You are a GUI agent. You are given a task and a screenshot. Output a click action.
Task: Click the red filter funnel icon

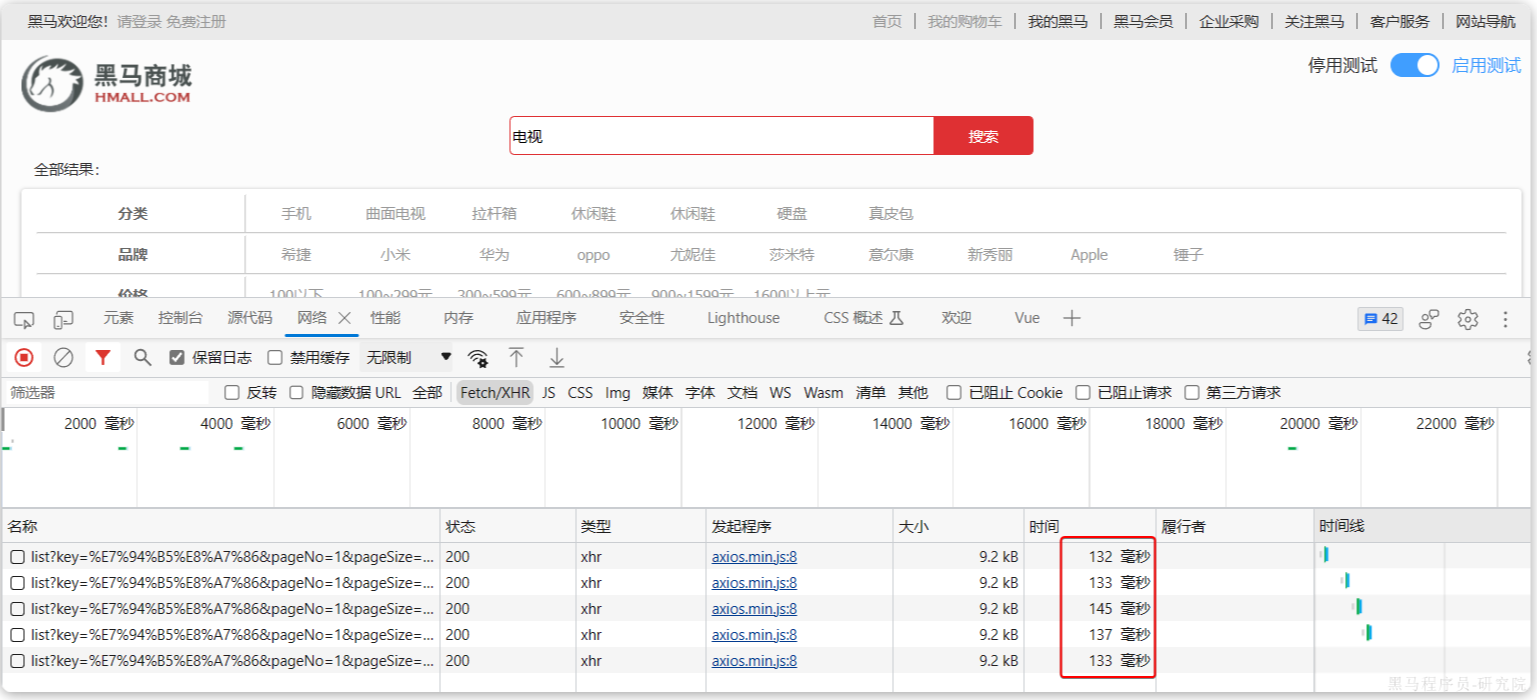point(102,357)
